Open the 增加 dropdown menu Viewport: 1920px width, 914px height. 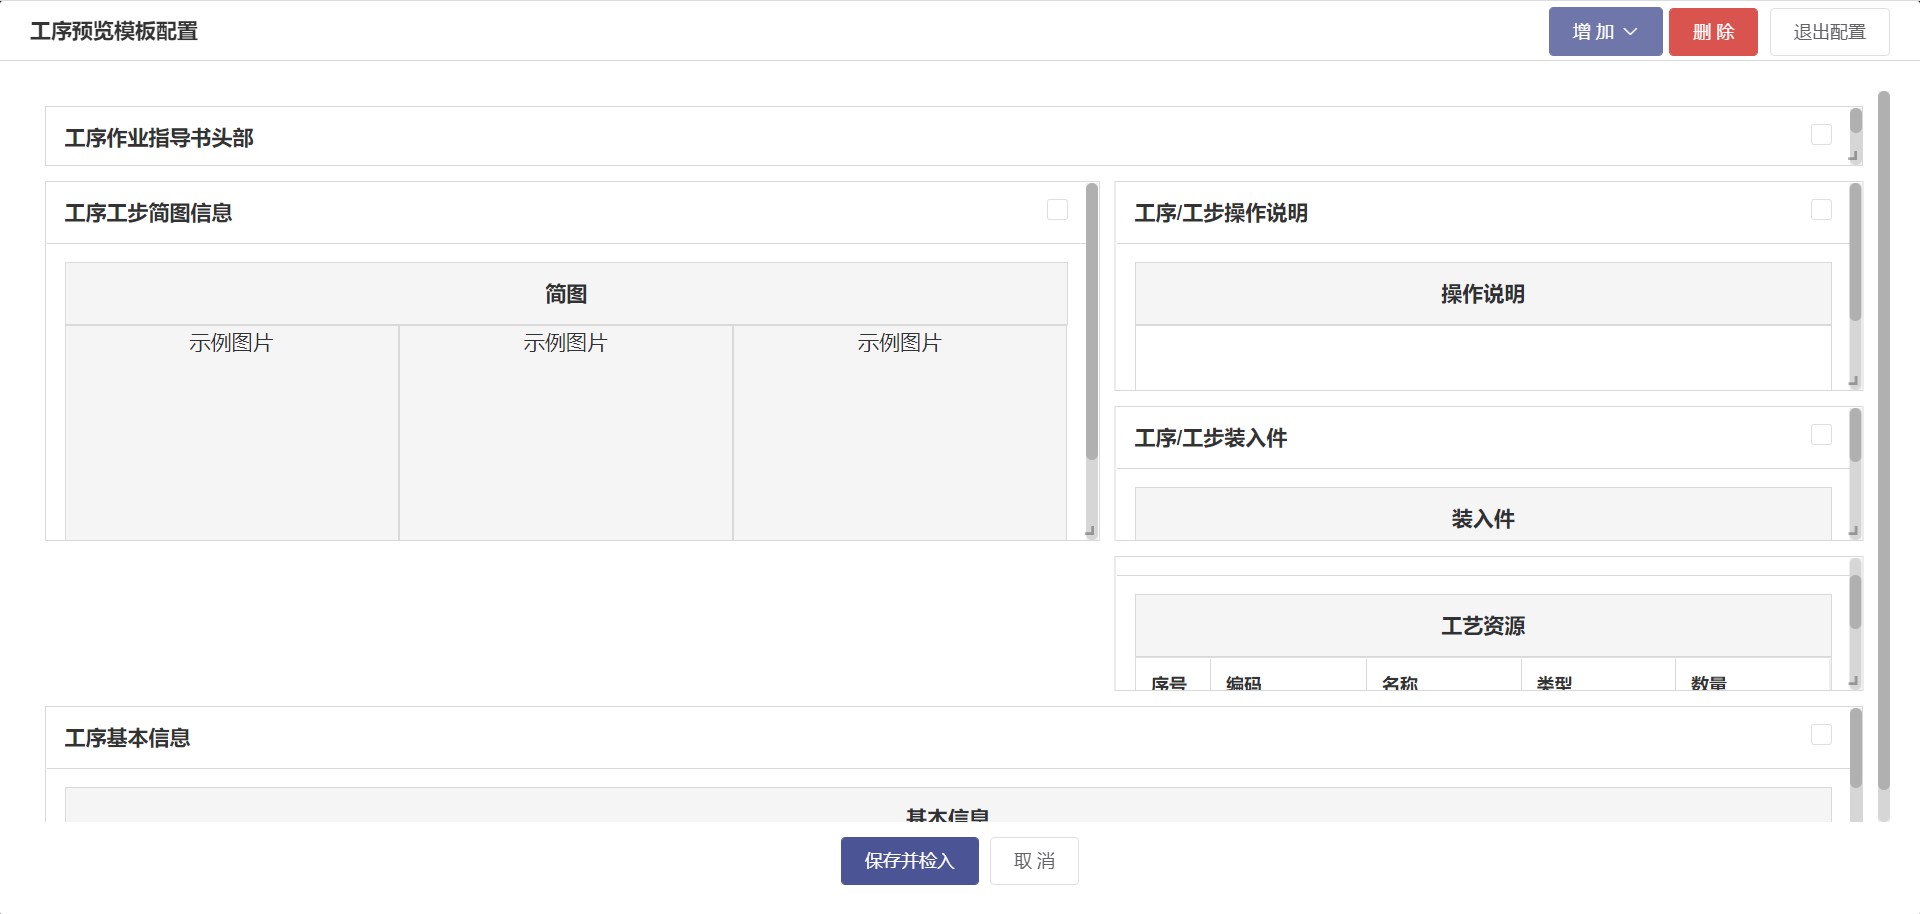[1604, 32]
